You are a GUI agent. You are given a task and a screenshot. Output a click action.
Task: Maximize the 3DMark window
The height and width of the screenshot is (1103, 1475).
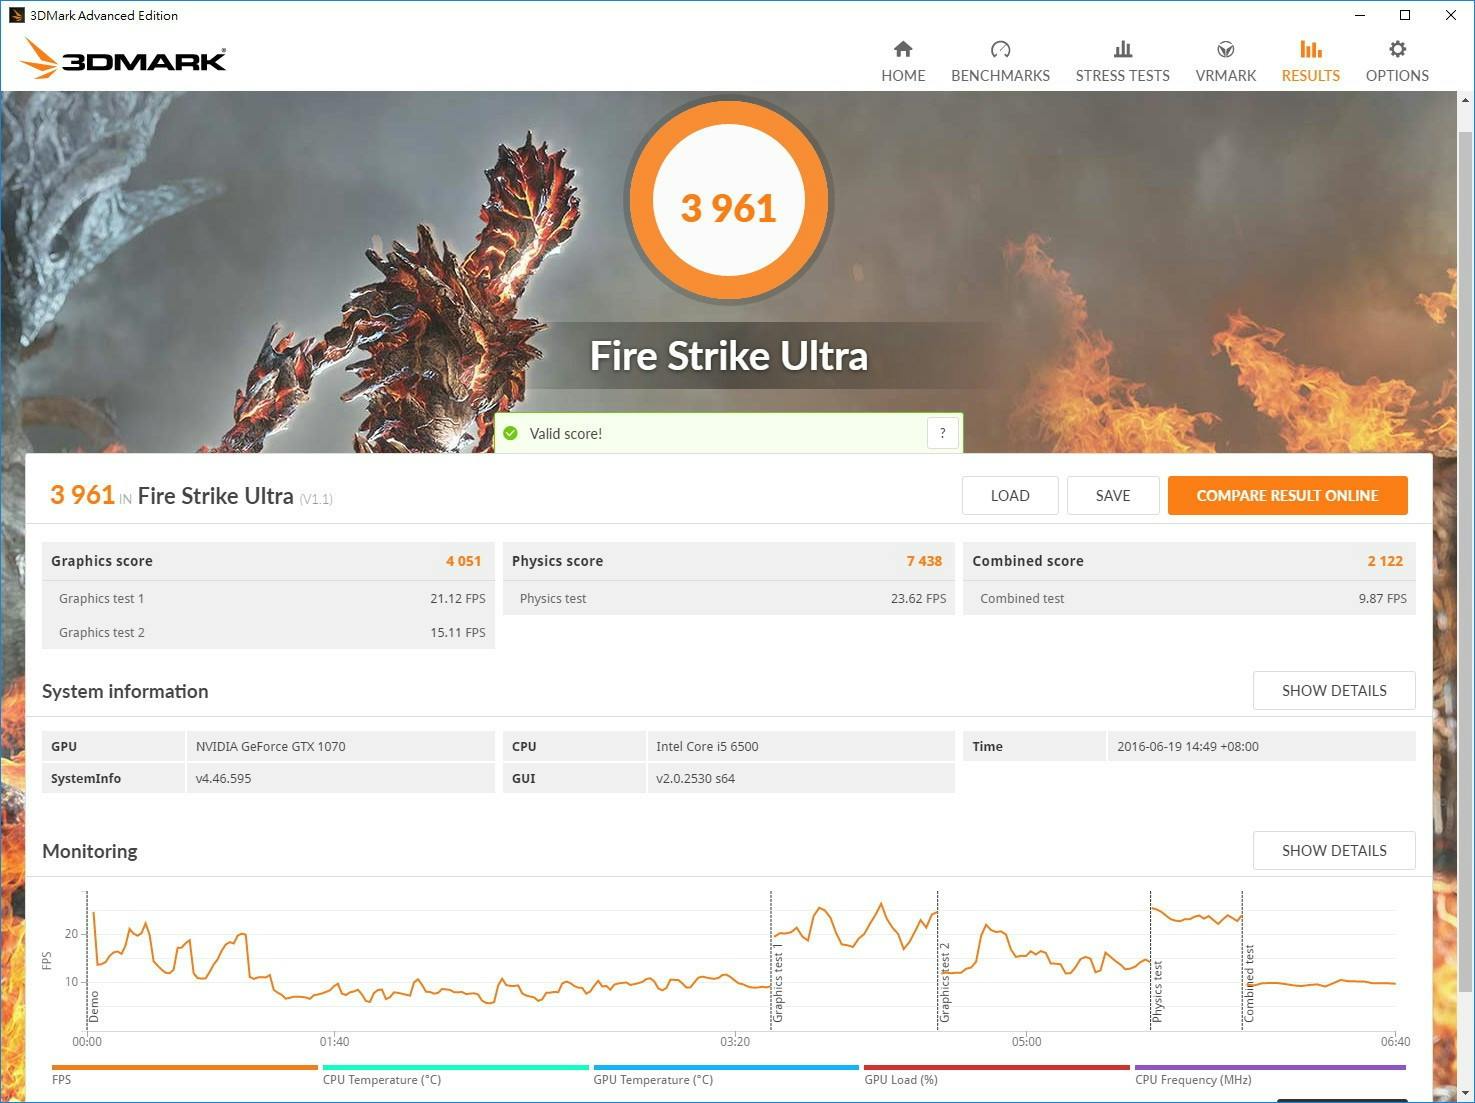[x=1405, y=15]
